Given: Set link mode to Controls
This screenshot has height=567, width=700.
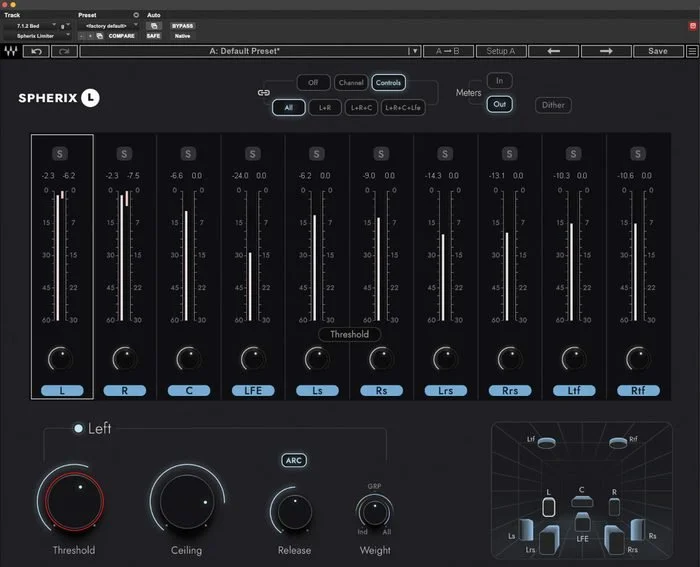Looking at the screenshot, I should [x=388, y=83].
